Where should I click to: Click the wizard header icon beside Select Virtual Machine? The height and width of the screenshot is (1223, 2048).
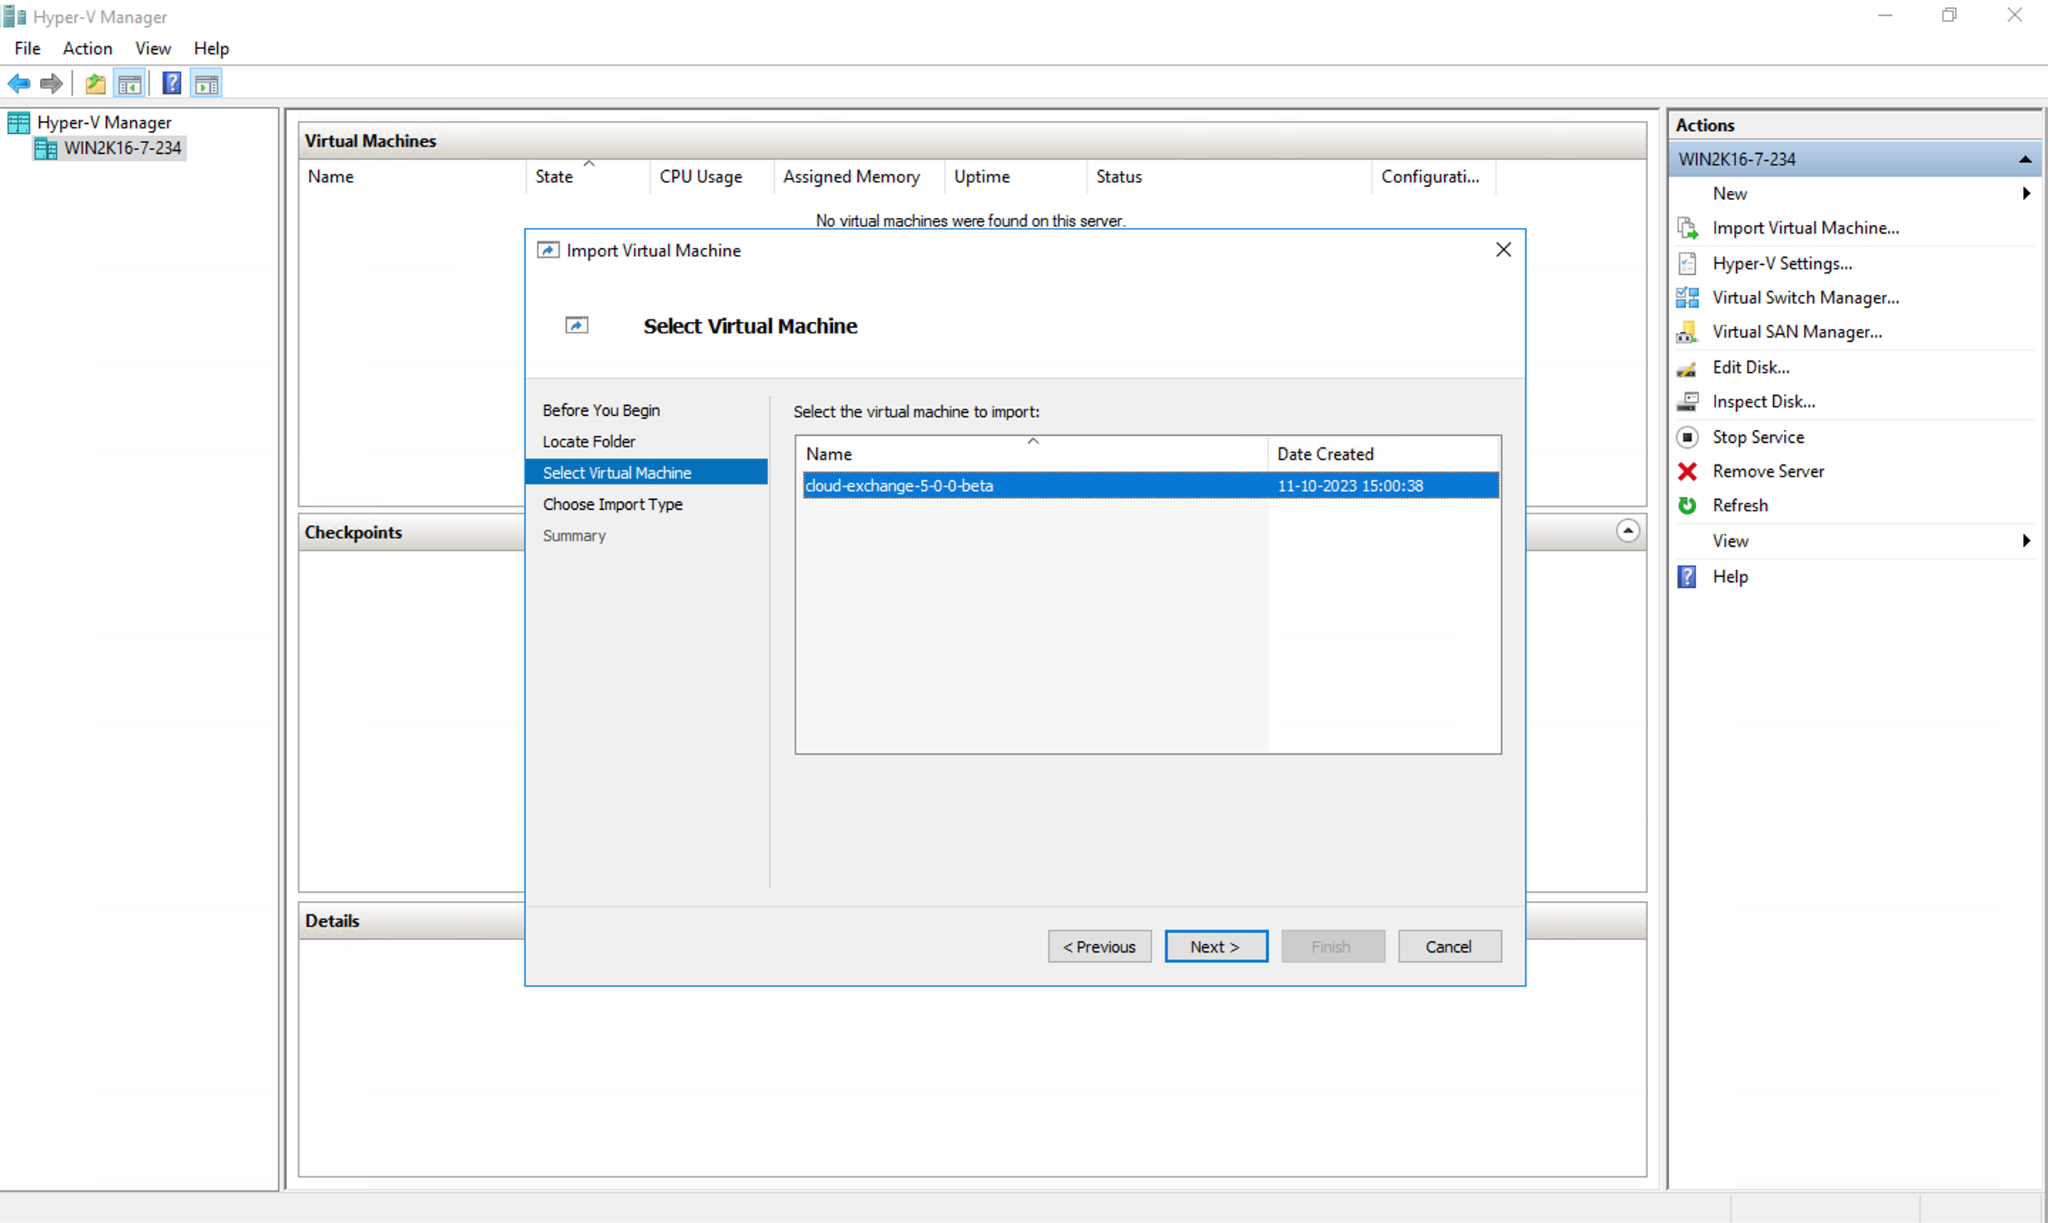(577, 325)
